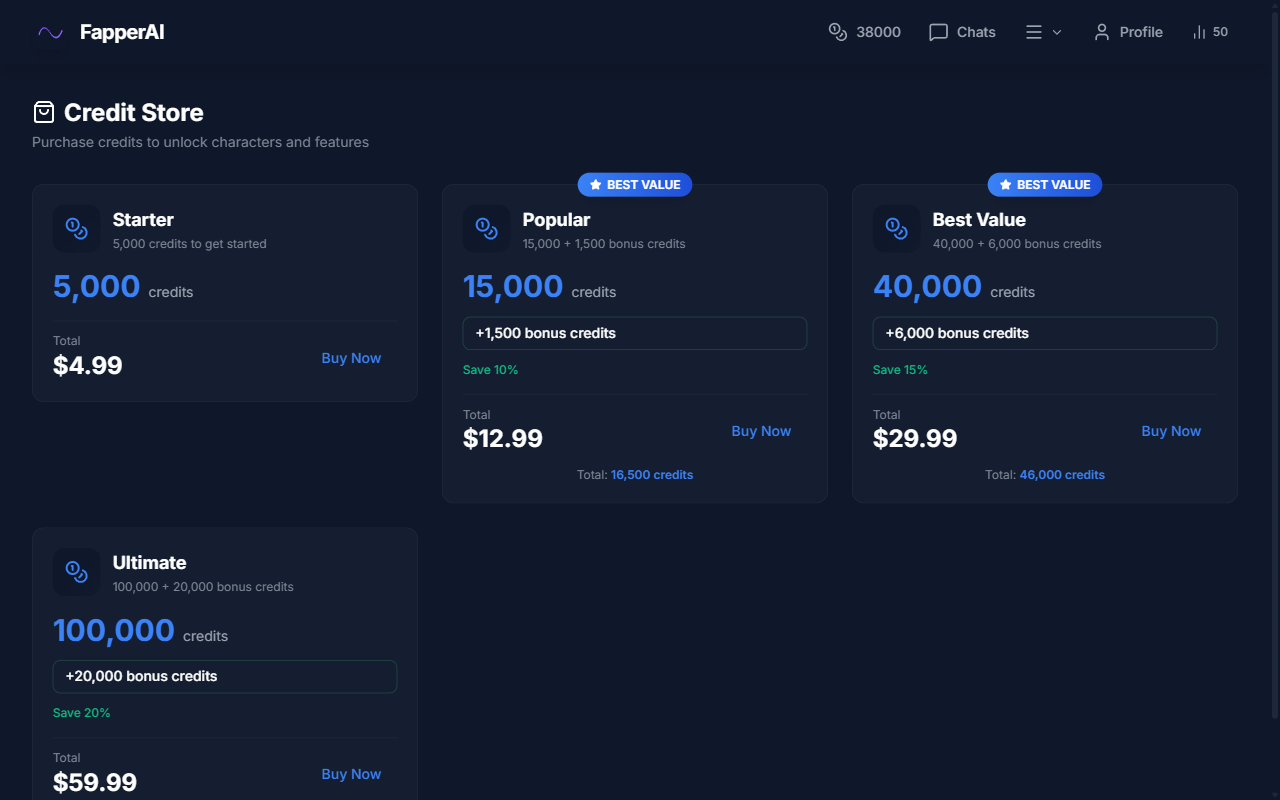1280x800 pixels.
Task: Click the Profile person icon
Action: coord(1101,32)
